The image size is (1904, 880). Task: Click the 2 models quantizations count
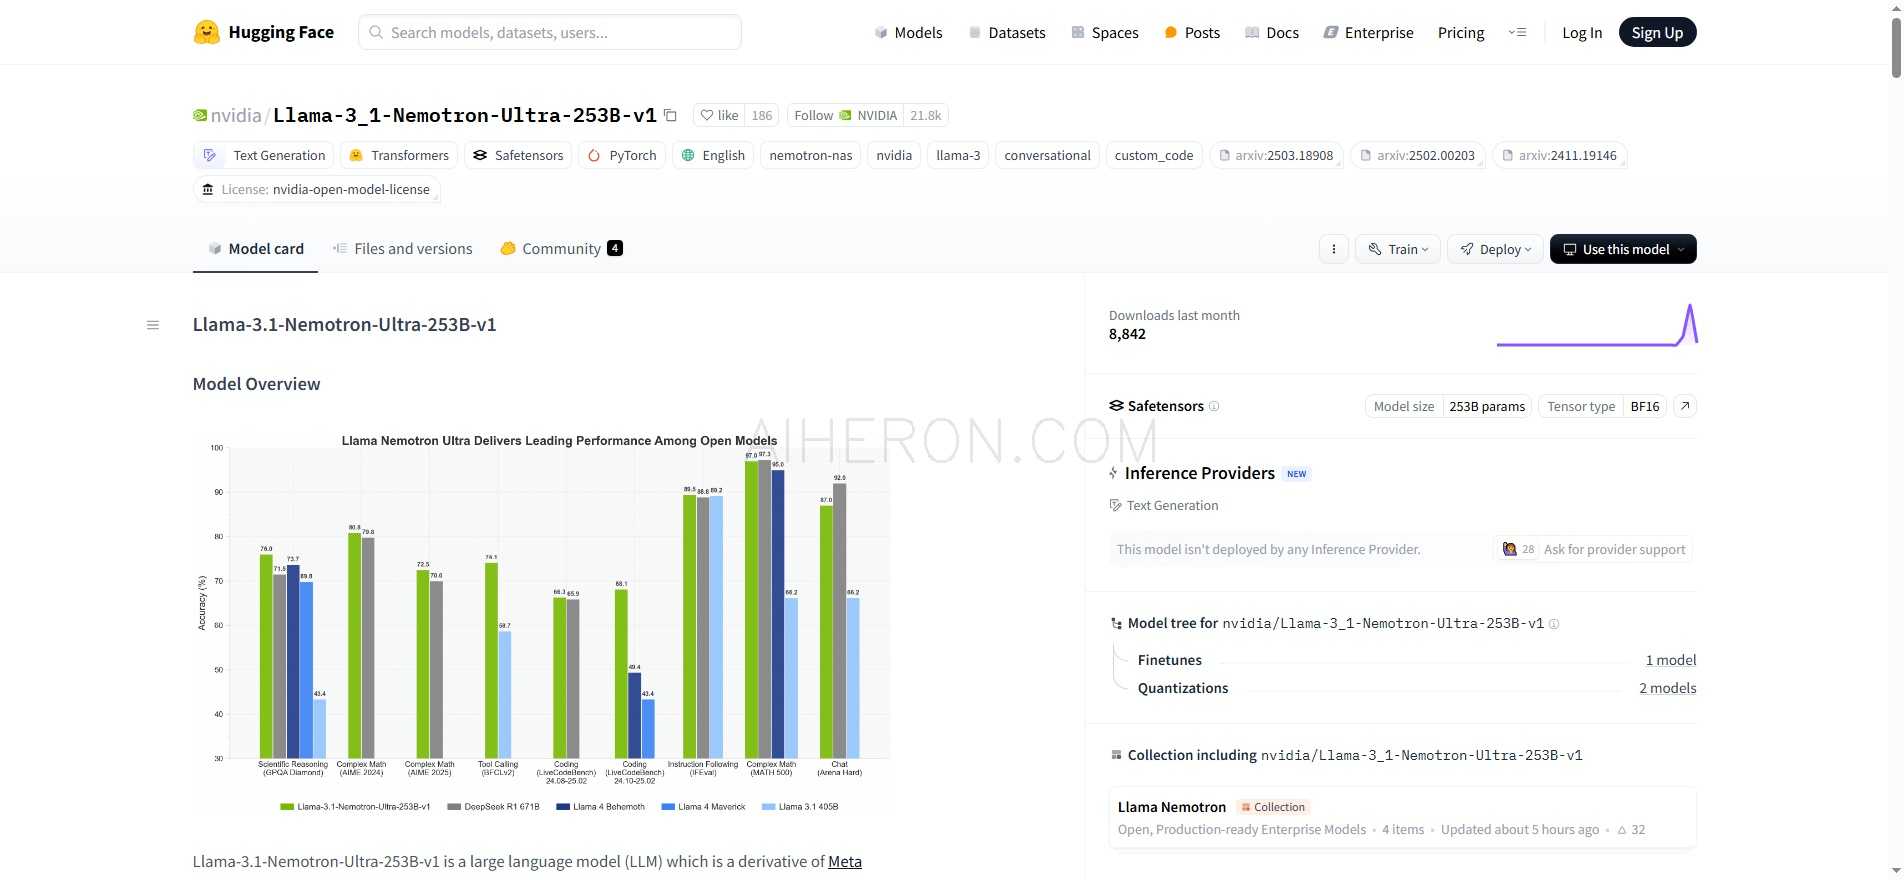1668,688
